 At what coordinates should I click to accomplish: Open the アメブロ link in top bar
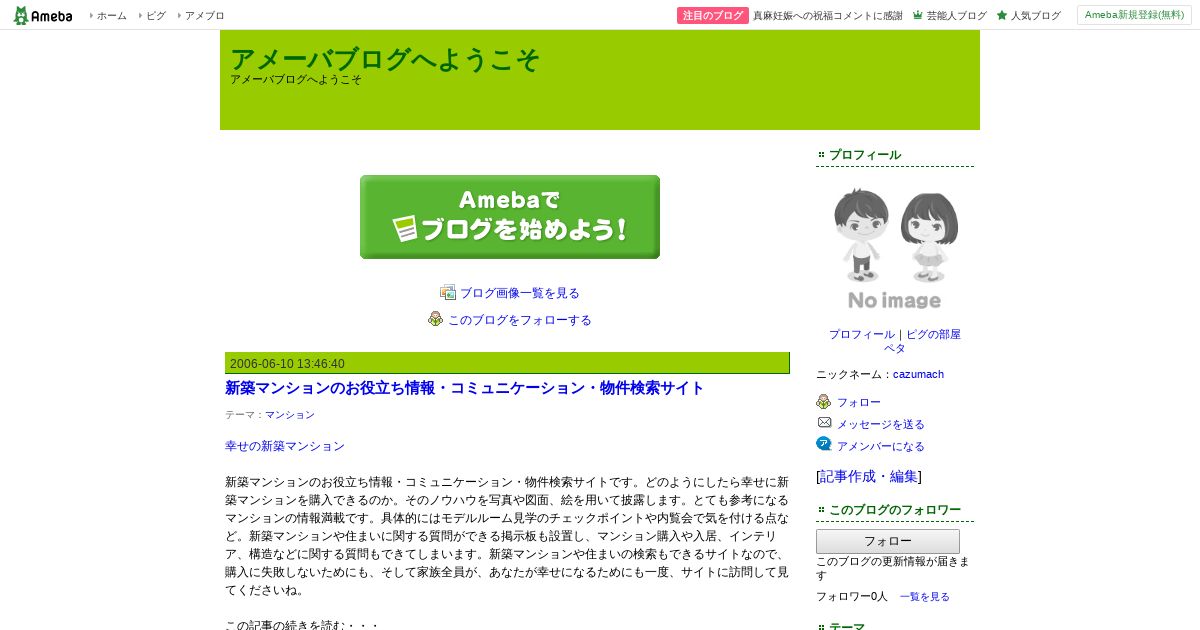[x=204, y=16]
